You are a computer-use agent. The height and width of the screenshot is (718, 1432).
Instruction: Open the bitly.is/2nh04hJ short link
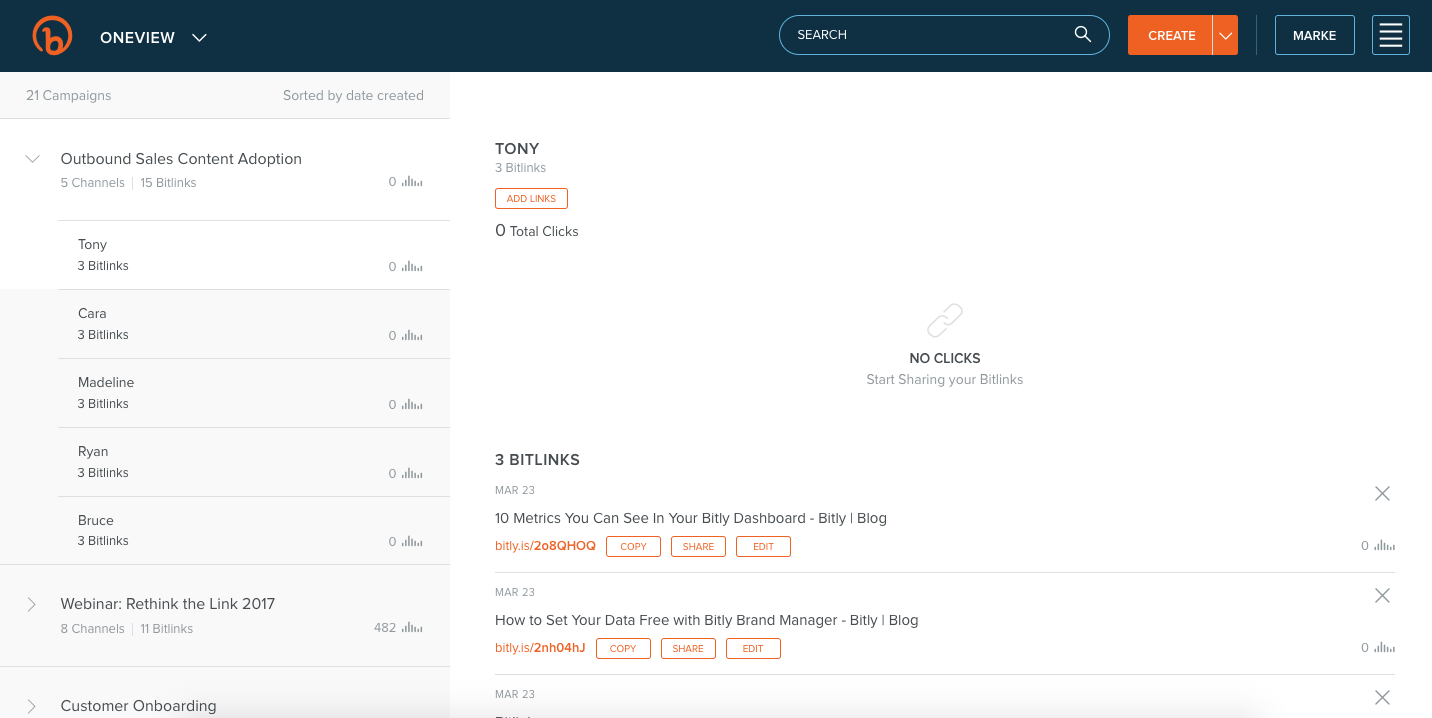pyautogui.click(x=540, y=648)
